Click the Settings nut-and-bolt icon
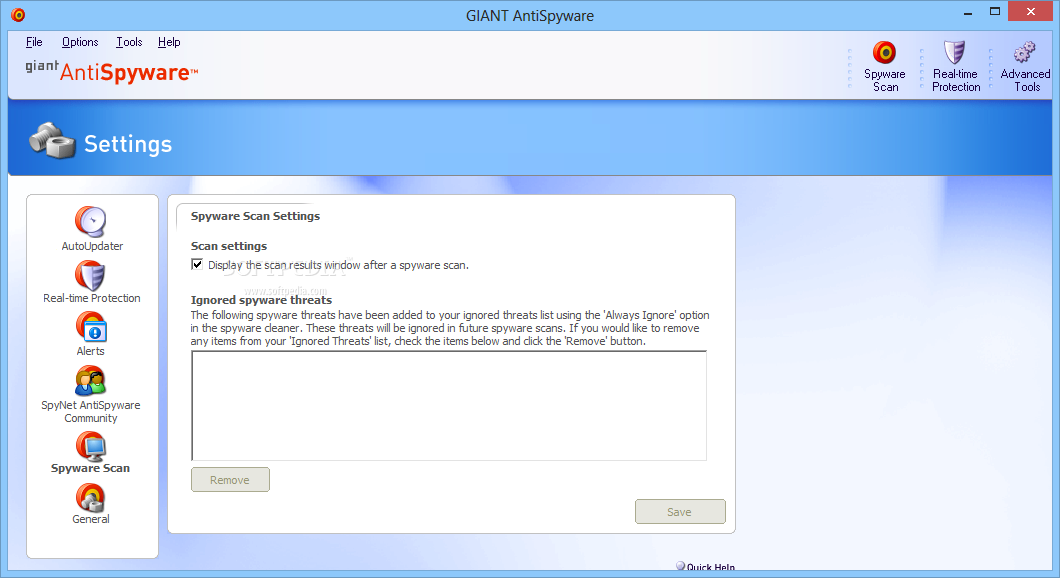The width and height of the screenshot is (1060, 578). point(52,141)
